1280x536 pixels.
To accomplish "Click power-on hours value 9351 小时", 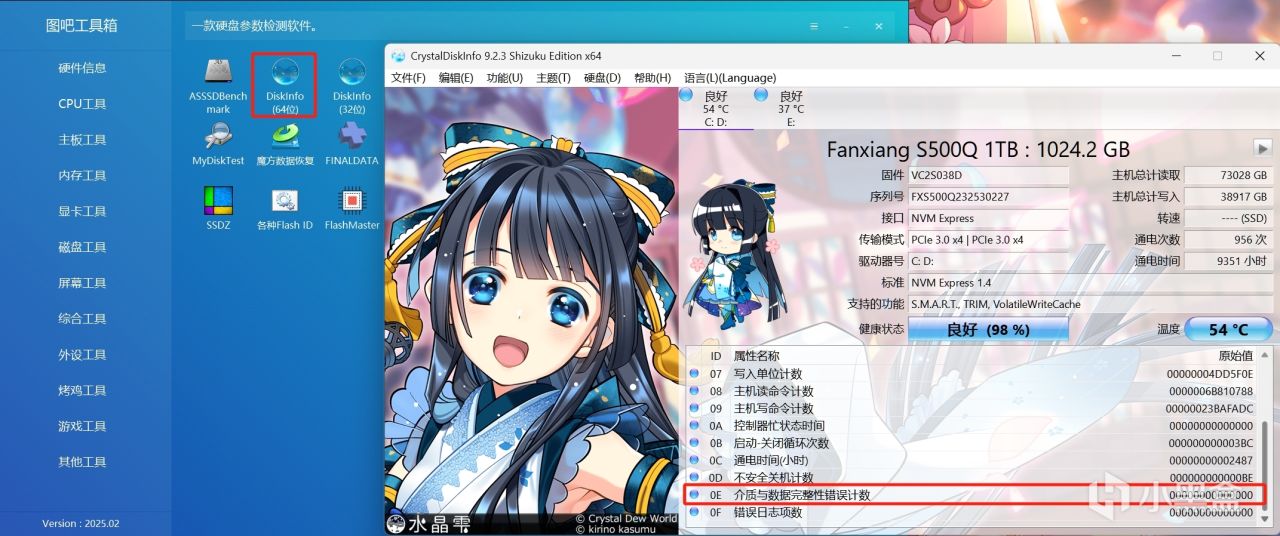I will click(1228, 261).
